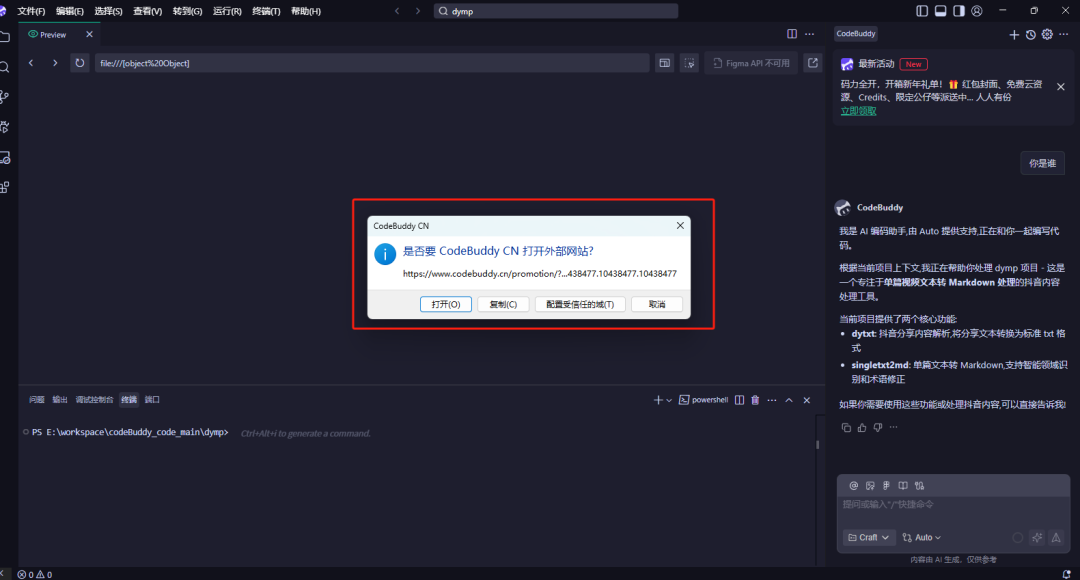1080x580 pixels.
Task: Click the Preview URL address field
Action: pyautogui.click(x=372, y=63)
